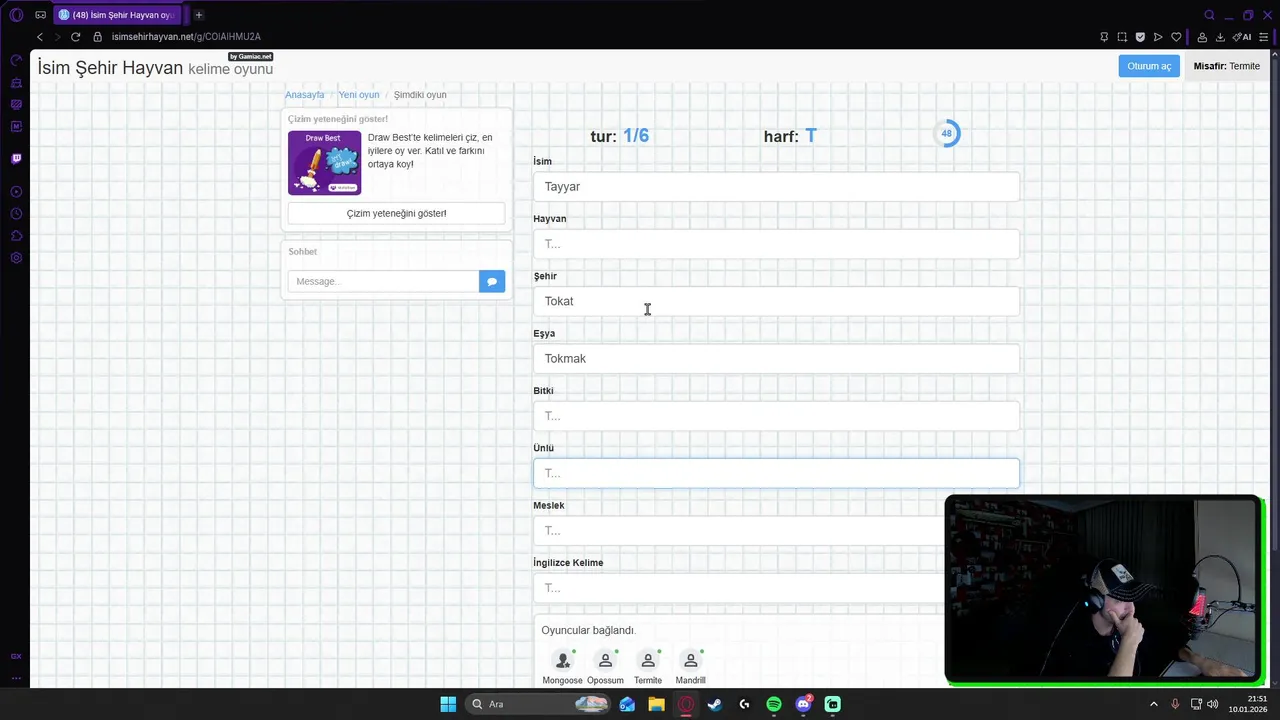This screenshot has height=720, width=1280.
Task: Click the browser address bar URL
Action: click(186, 37)
